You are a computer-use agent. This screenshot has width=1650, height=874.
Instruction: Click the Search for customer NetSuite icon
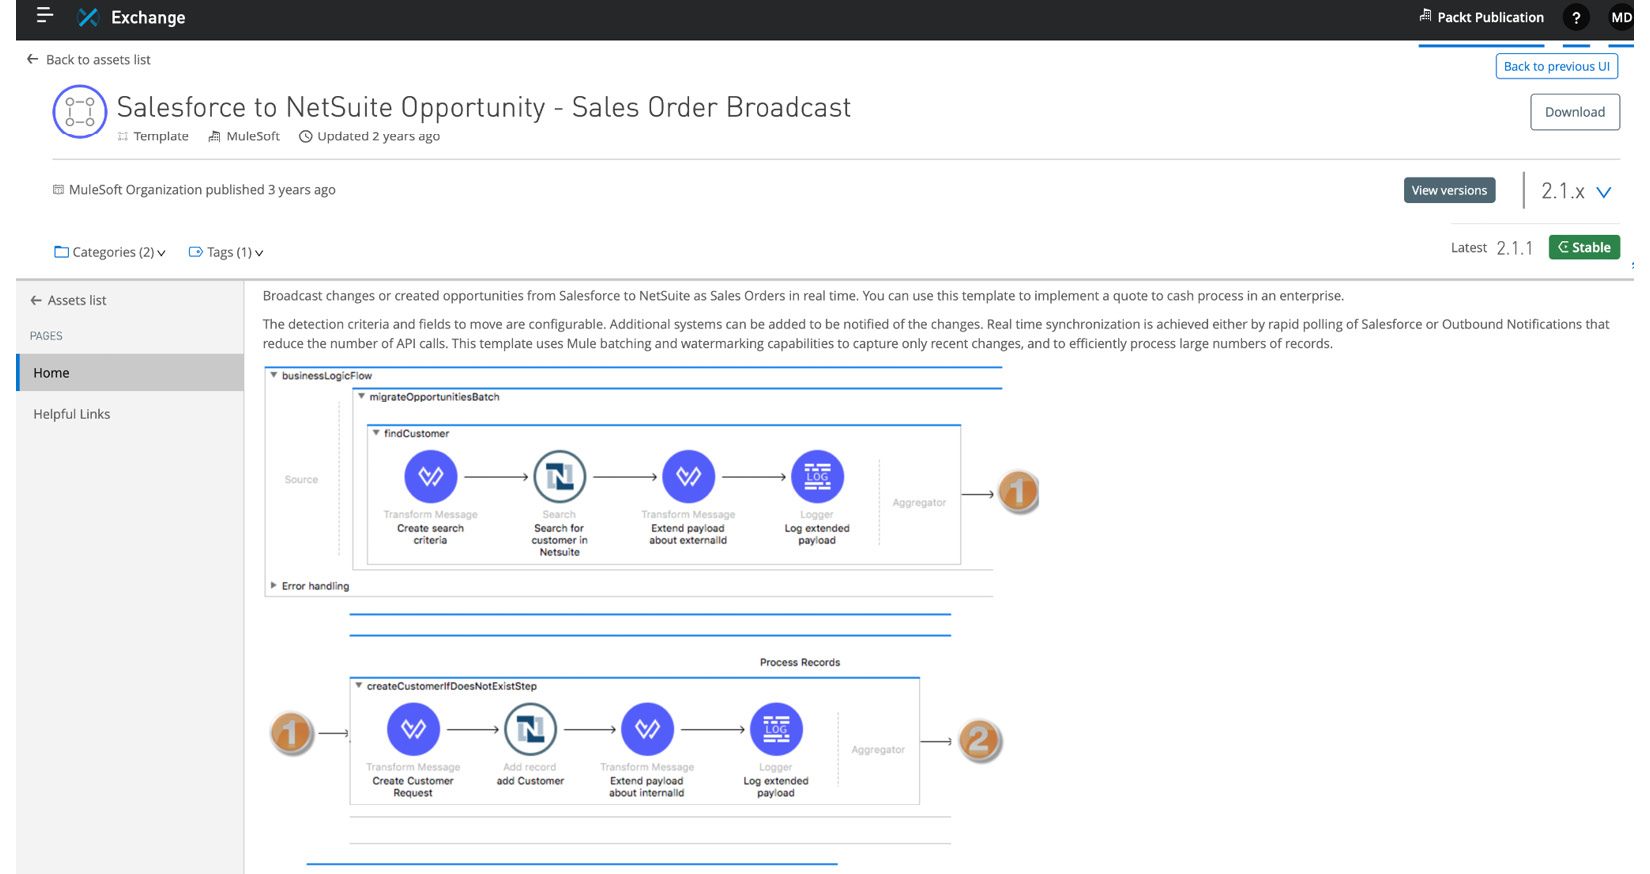(559, 477)
